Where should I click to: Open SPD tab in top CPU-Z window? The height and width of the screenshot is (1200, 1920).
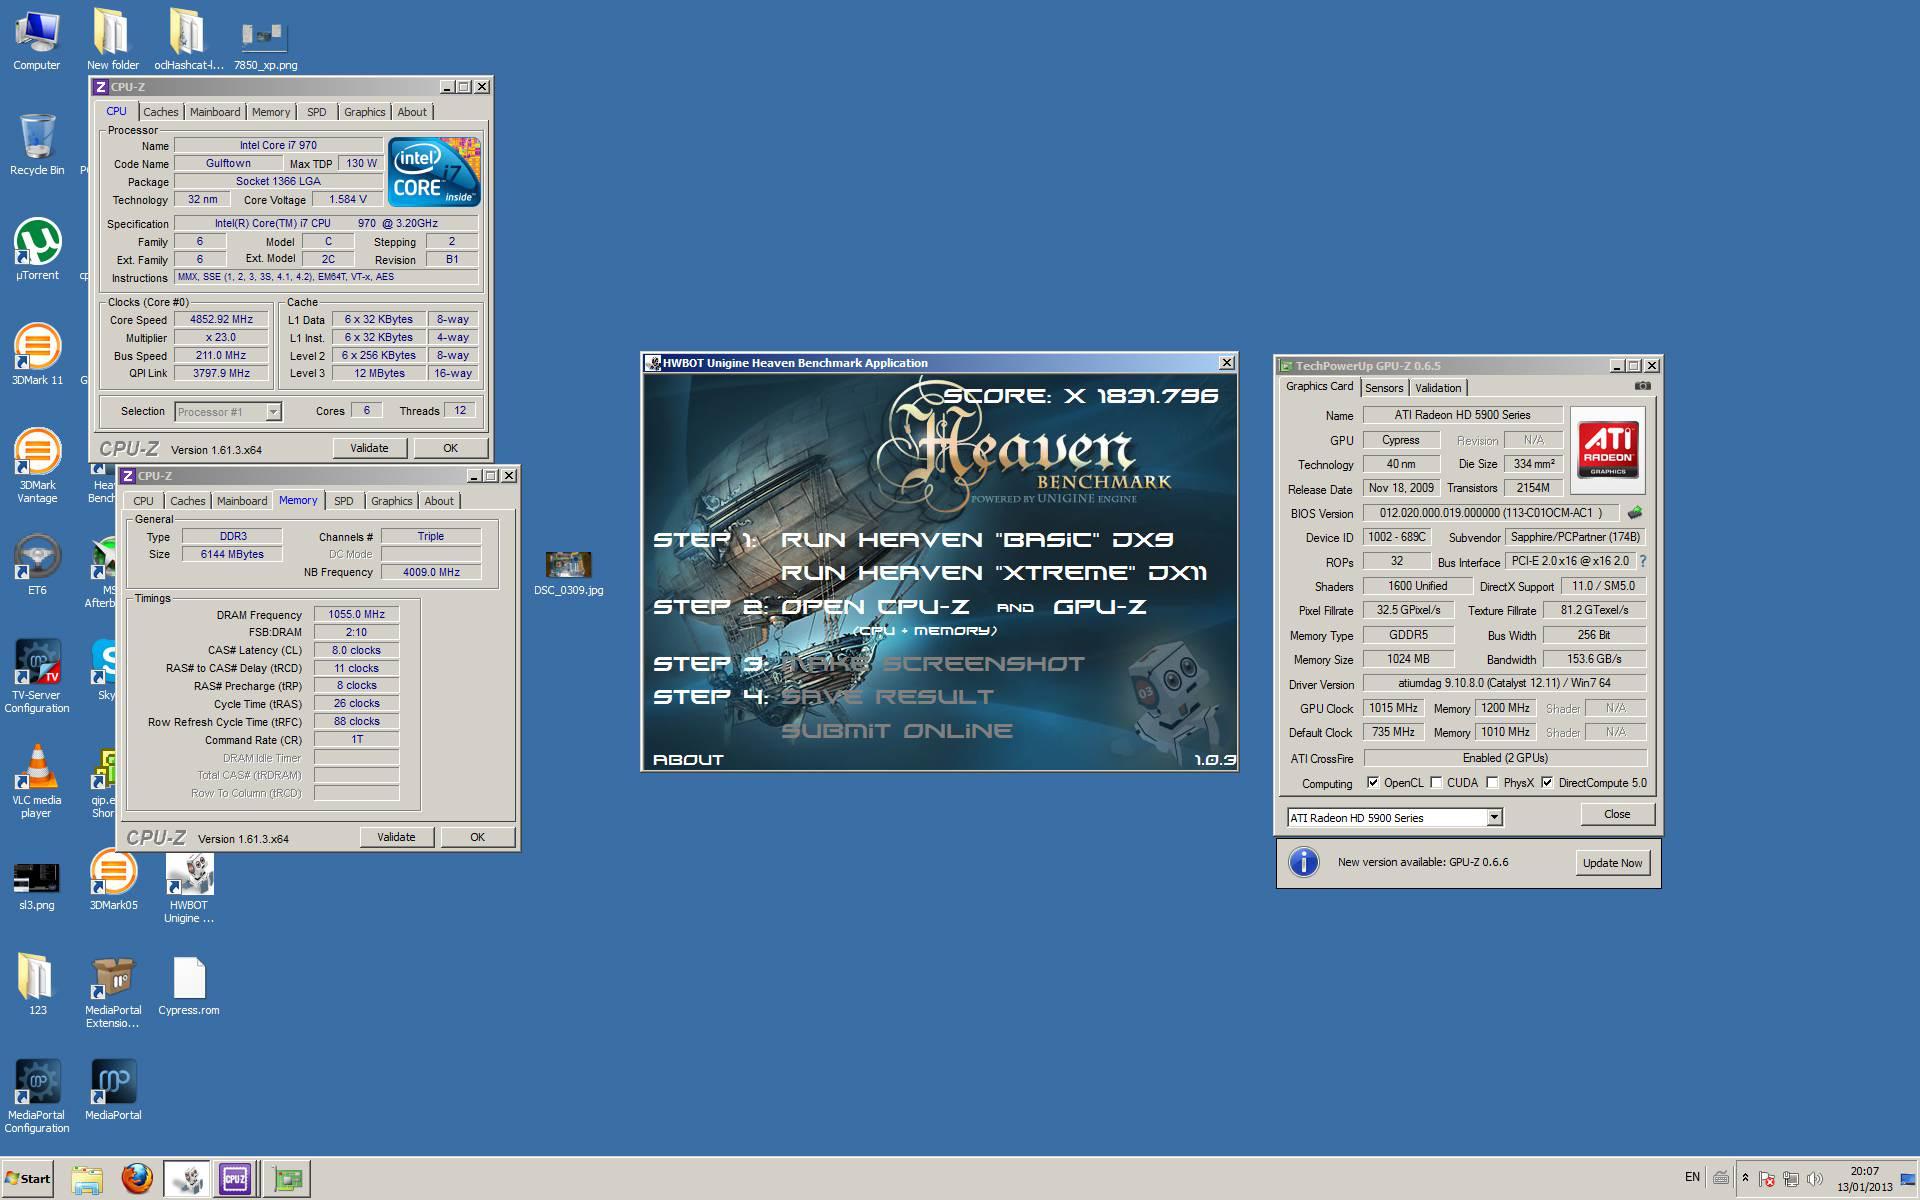click(x=316, y=112)
